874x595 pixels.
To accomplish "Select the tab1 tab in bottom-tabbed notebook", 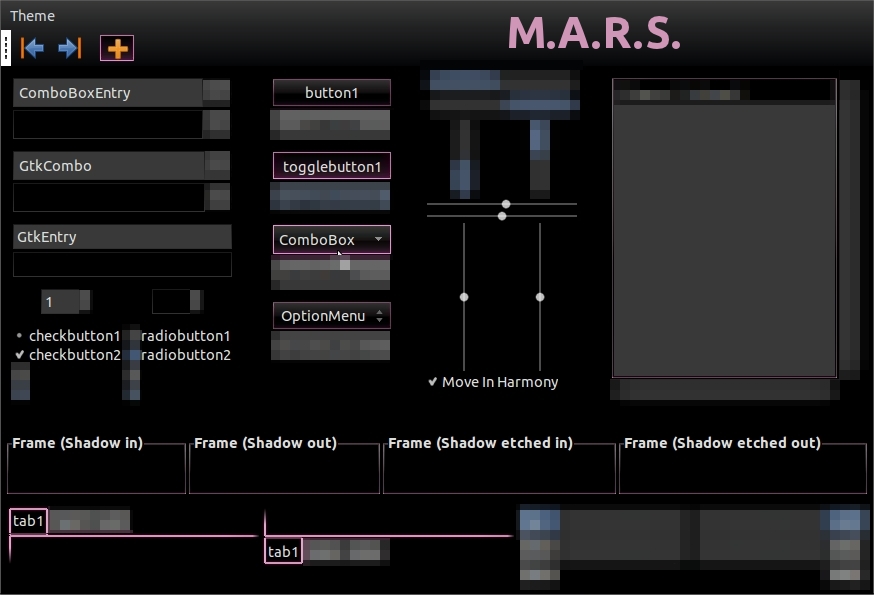I will (283, 552).
